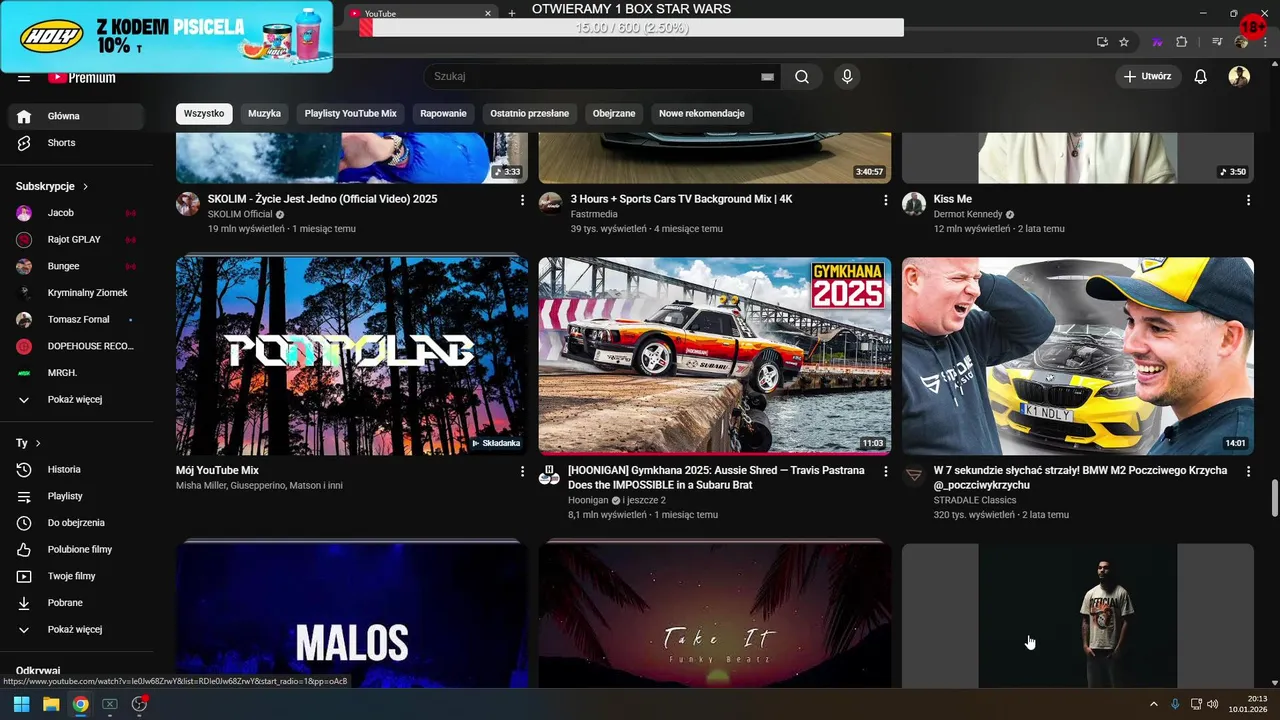The height and width of the screenshot is (720, 1280).
Task: Select Nowe rekomendacje chip
Action: click(701, 114)
